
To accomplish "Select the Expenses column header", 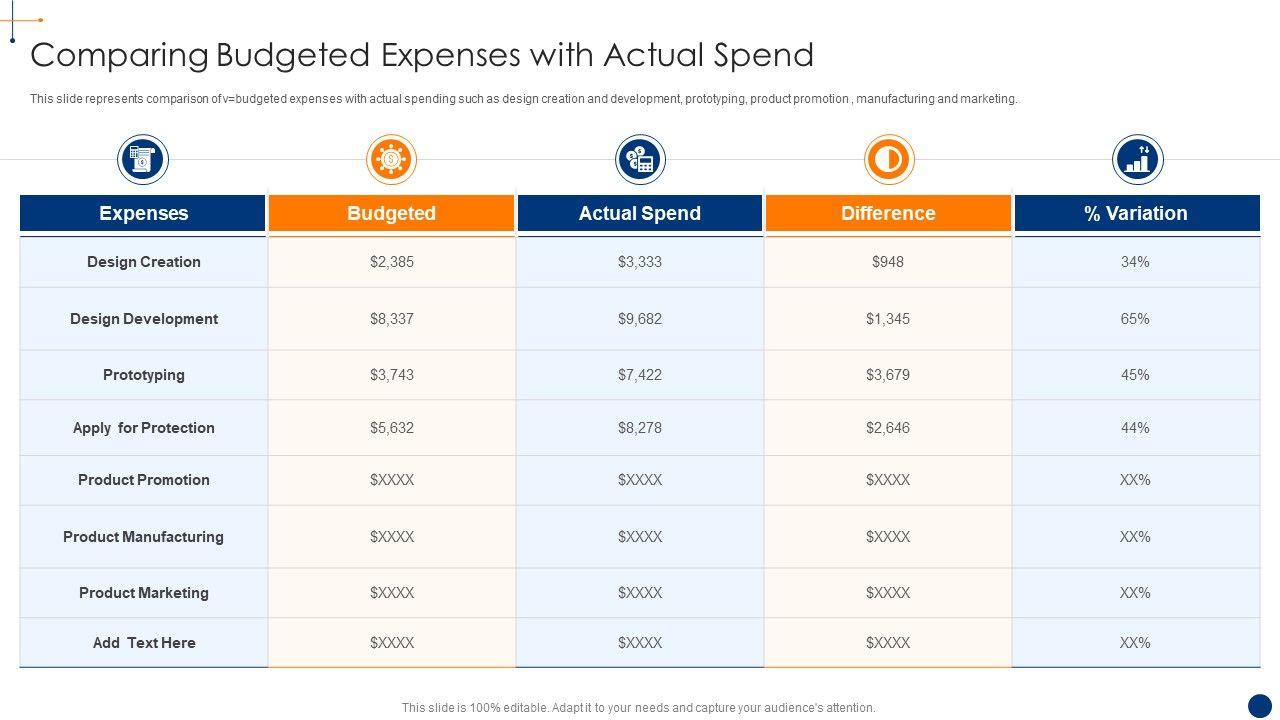I will [x=143, y=213].
